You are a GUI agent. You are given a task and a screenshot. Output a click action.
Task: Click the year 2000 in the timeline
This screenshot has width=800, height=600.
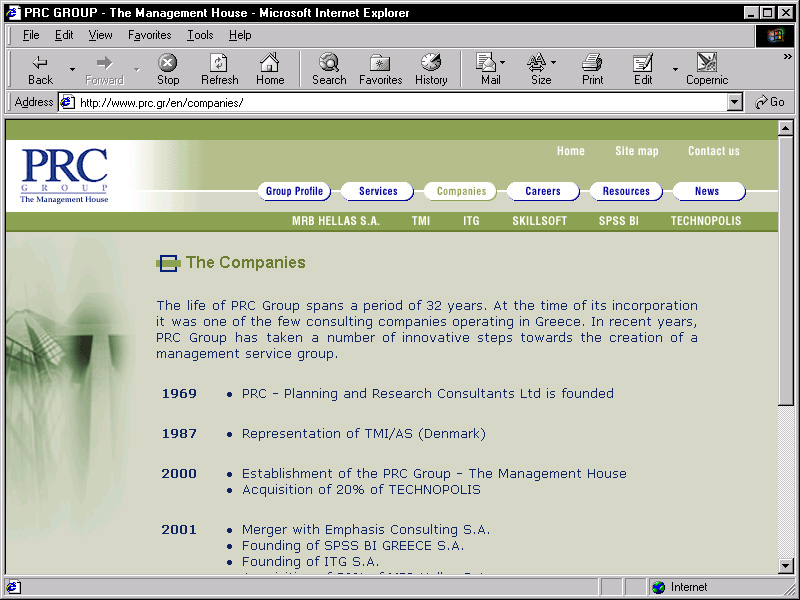coord(179,473)
